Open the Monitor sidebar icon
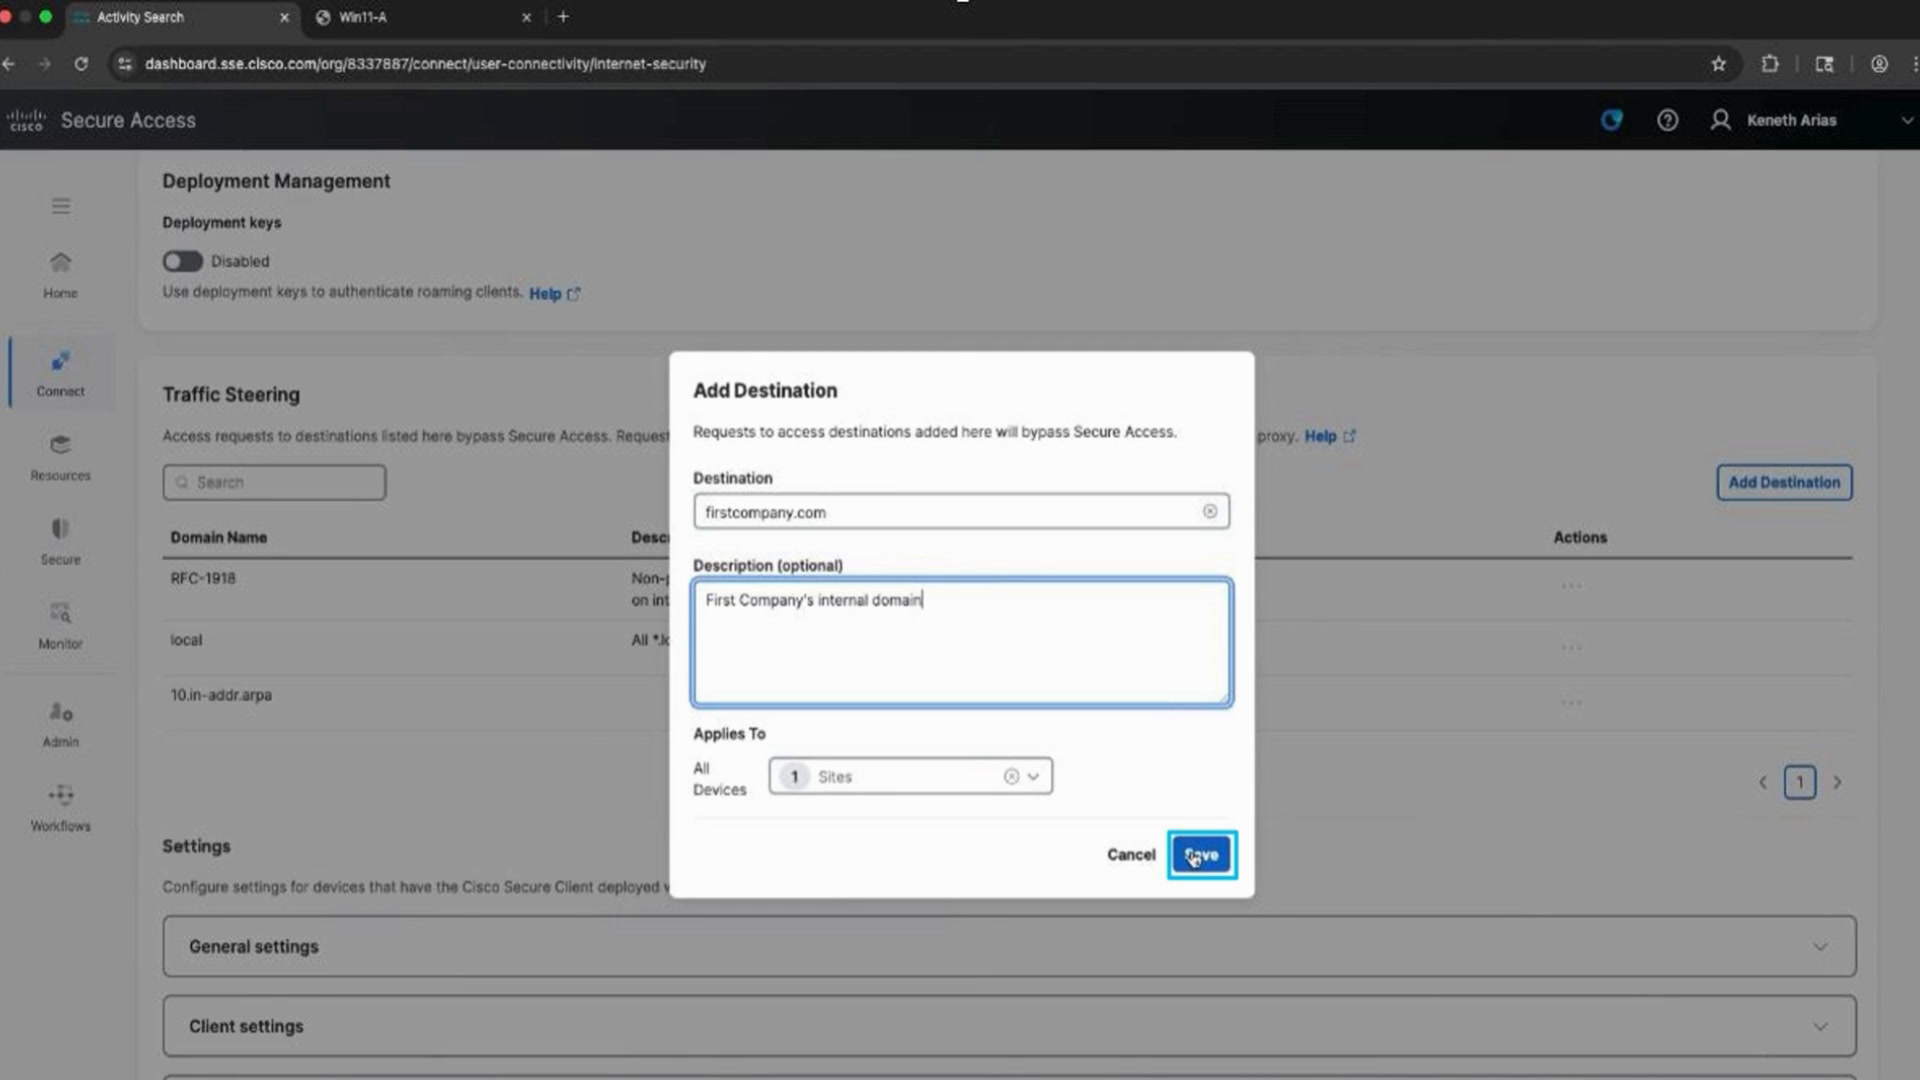1920x1080 pixels. [x=60, y=625]
